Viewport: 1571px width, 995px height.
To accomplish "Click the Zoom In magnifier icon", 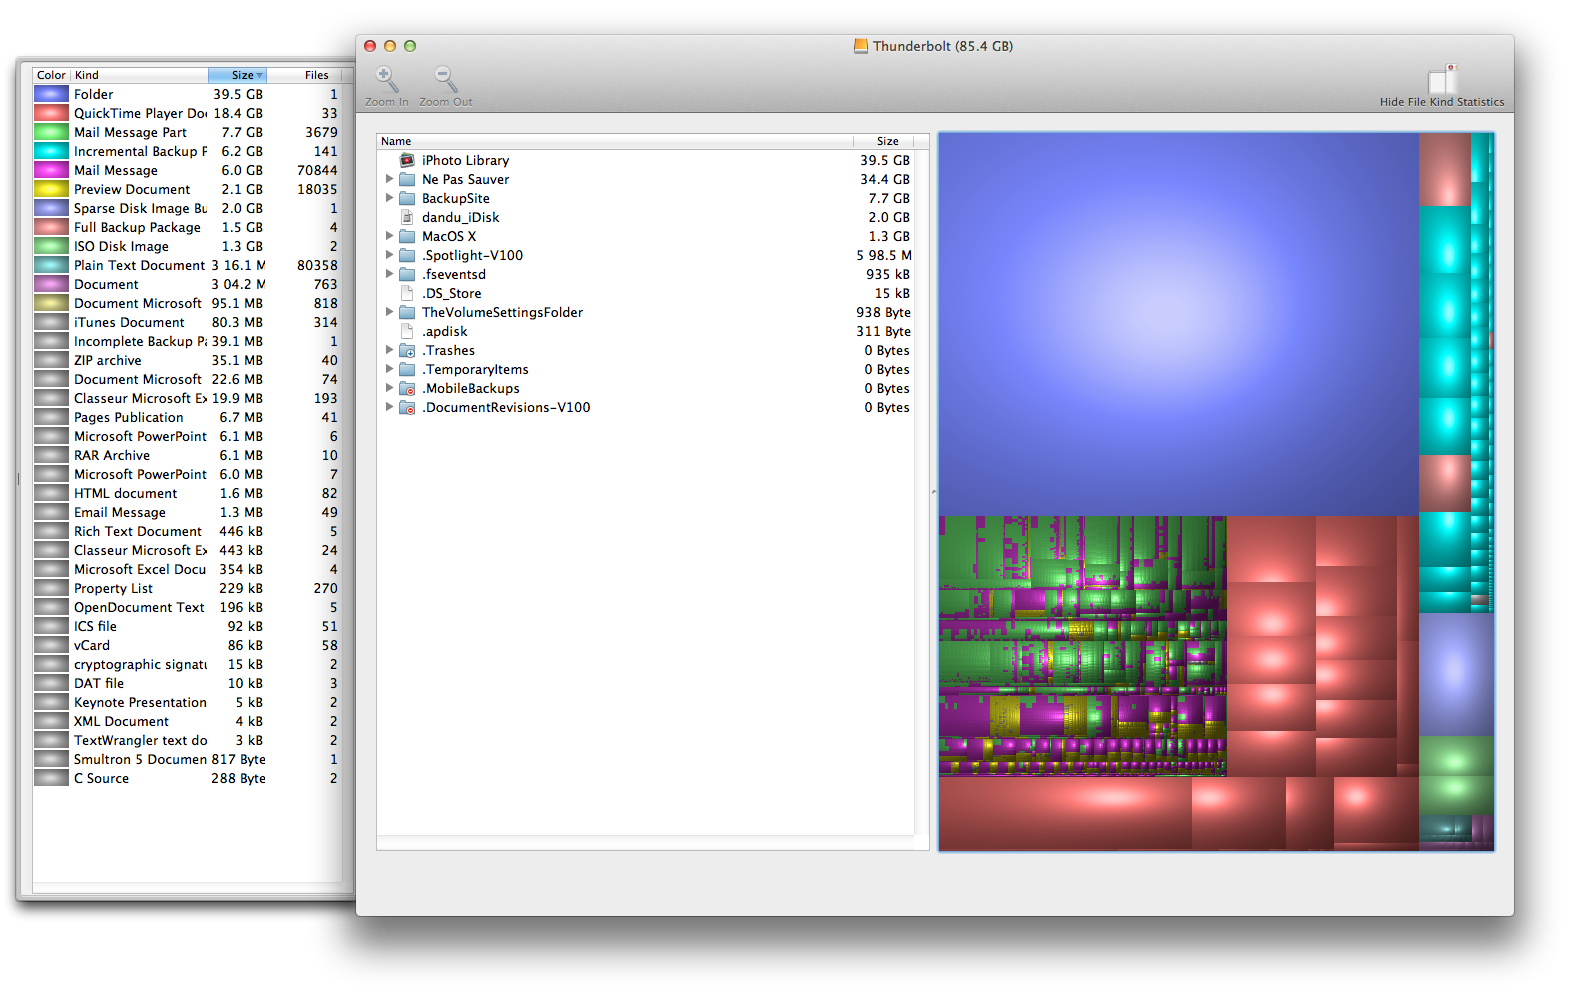I will tap(386, 79).
